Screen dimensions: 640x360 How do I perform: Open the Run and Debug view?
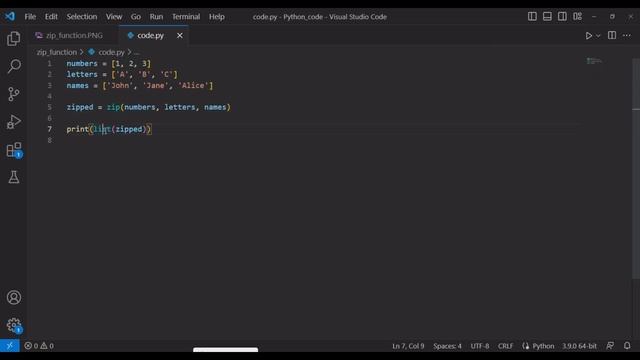(x=13, y=122)
